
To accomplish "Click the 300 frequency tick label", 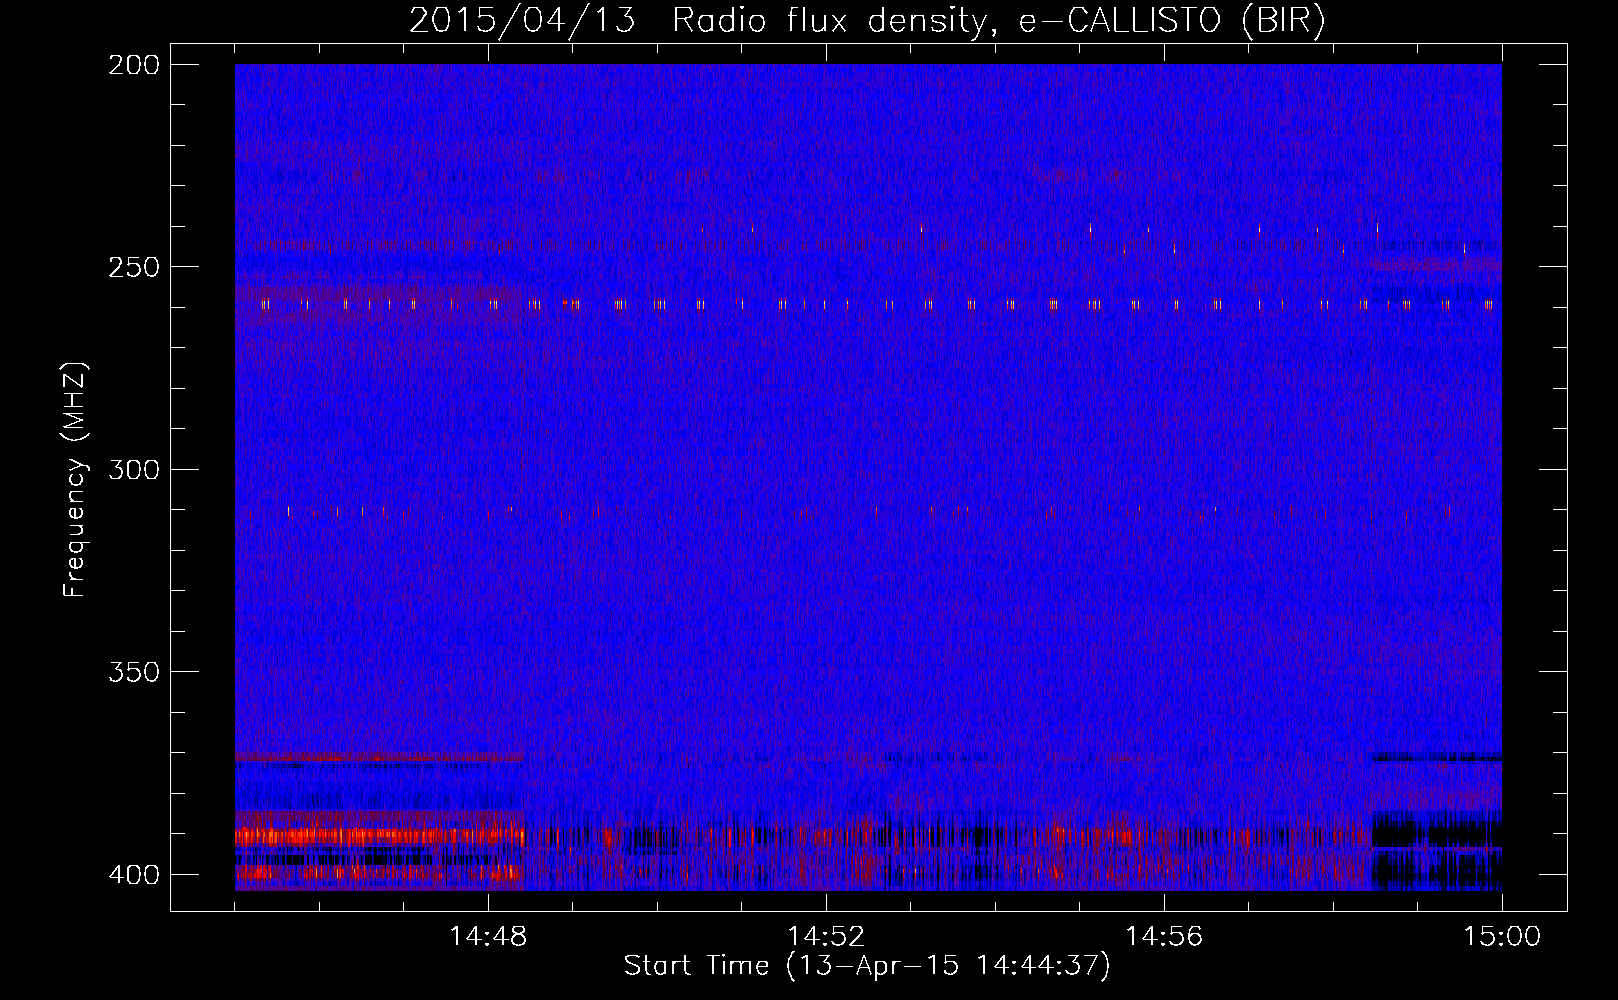I will tap(134, 469).
